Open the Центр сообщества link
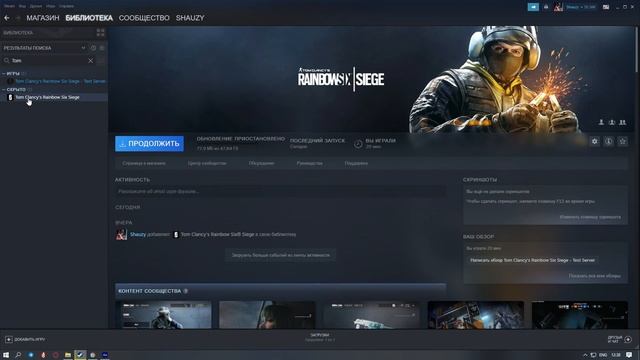The height and width of the screenshot is (360, 640). coord(207,163)
